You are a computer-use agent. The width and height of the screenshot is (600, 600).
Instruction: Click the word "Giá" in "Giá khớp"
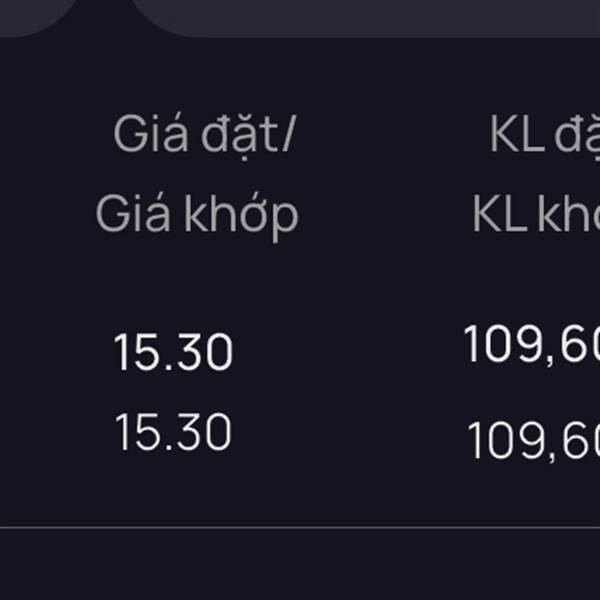(x=133, y=214)
